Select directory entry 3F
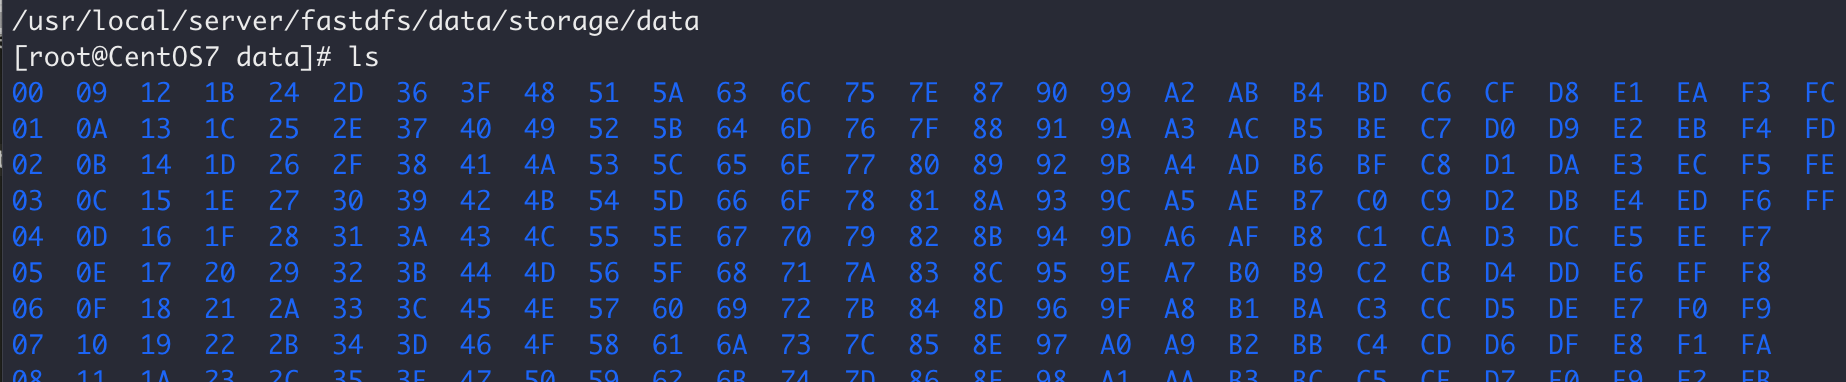1846x382 pixels. [x=476, y=93]
